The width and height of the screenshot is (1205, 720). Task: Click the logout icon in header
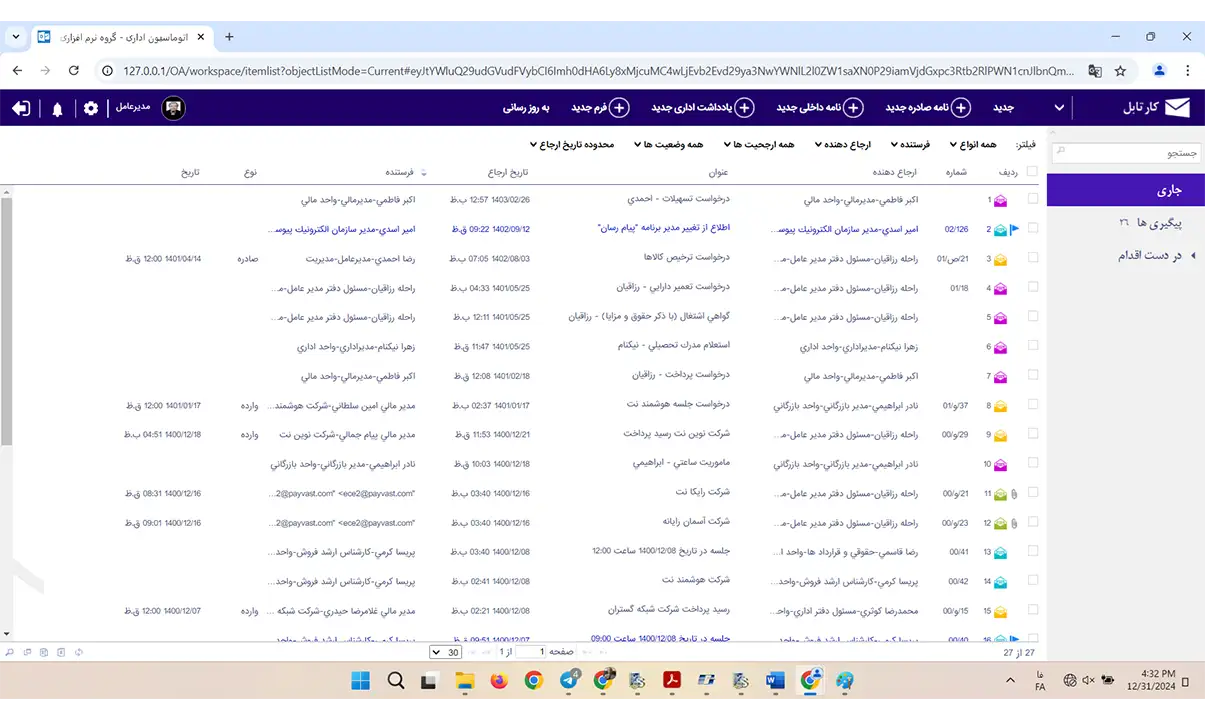(21, 108)
